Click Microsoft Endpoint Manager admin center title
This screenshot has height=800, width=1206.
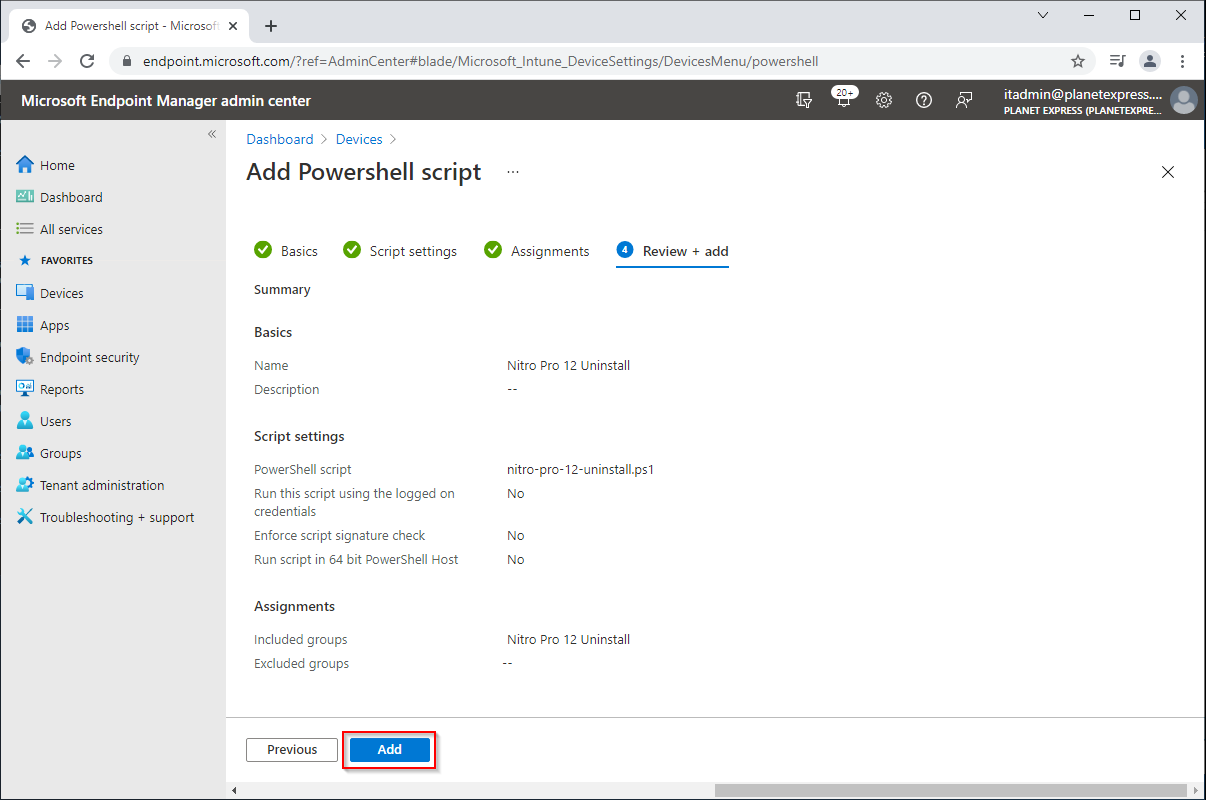click(x=166, y=100)
